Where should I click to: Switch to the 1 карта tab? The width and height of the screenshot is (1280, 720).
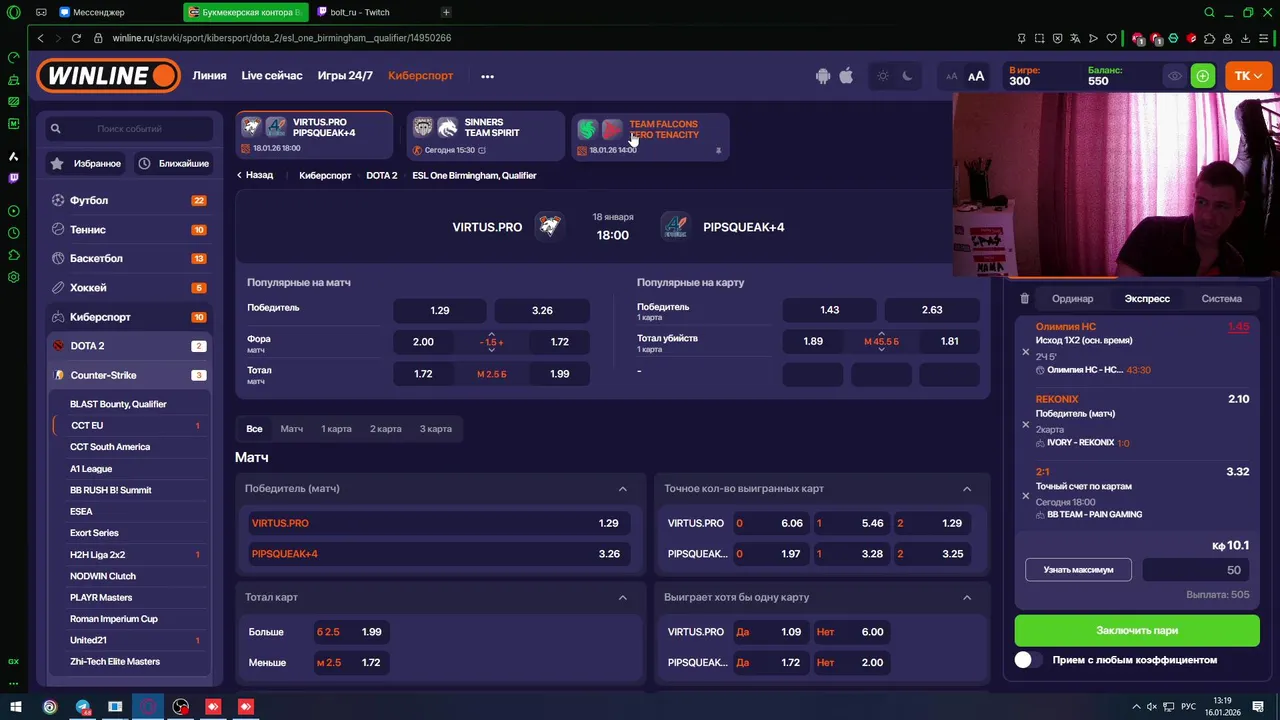tap(336, 429)
